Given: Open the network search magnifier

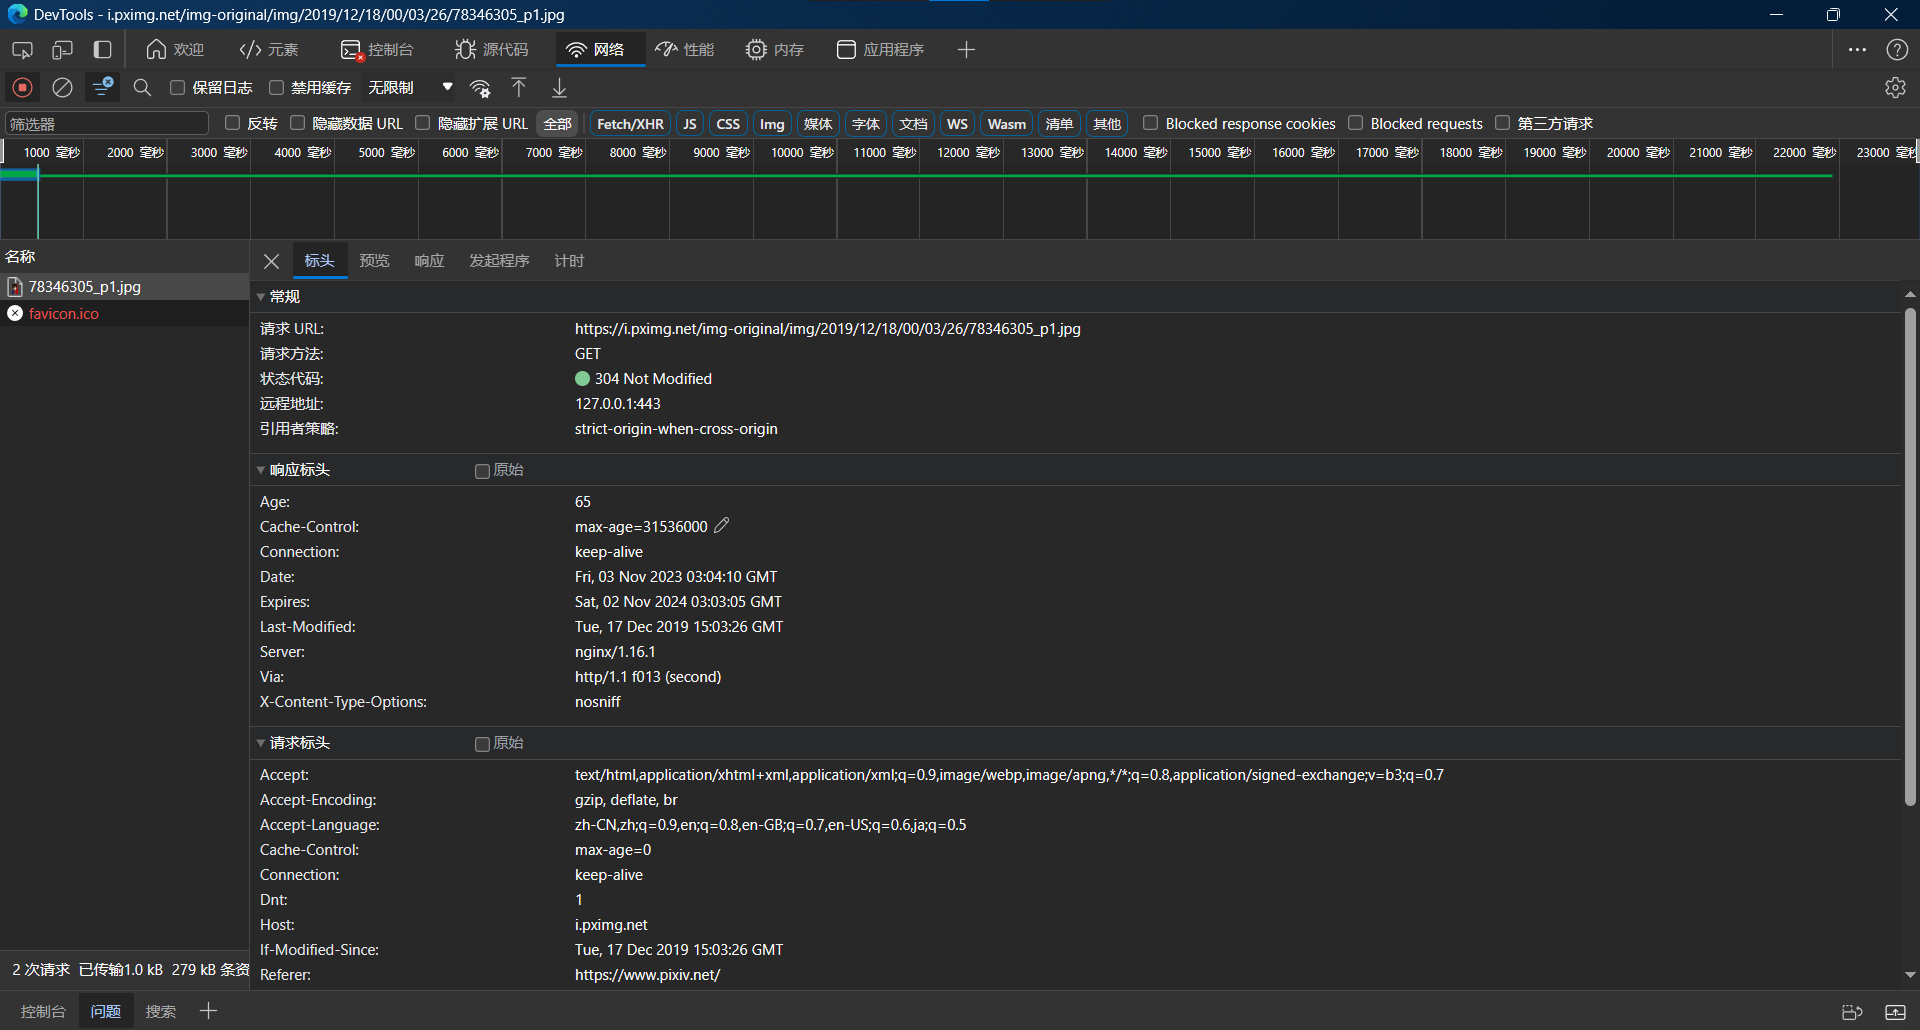Looking at the screenshot, I should point(142,88).
